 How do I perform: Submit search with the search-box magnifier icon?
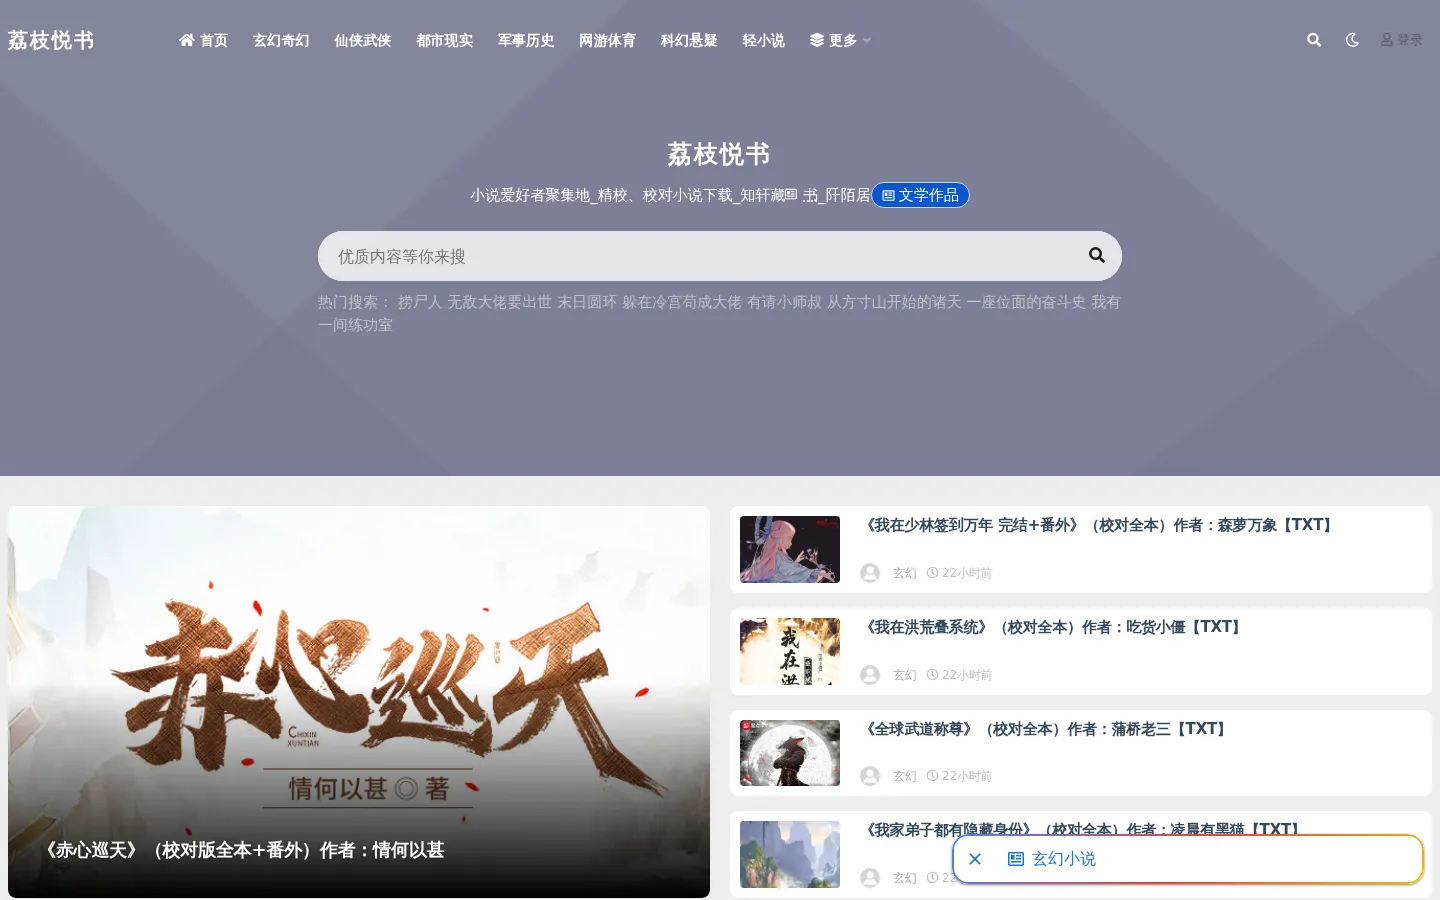(x=1097, y=255)
